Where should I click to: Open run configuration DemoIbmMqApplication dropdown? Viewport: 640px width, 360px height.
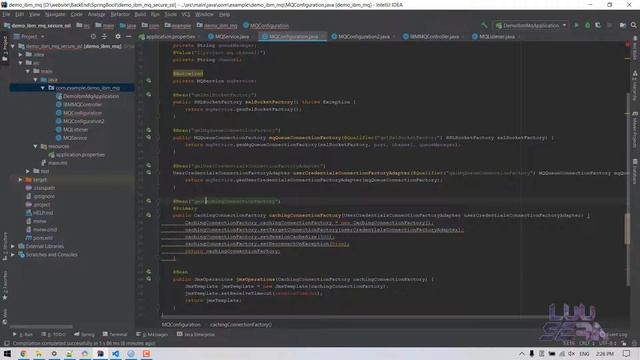[531, 25]
